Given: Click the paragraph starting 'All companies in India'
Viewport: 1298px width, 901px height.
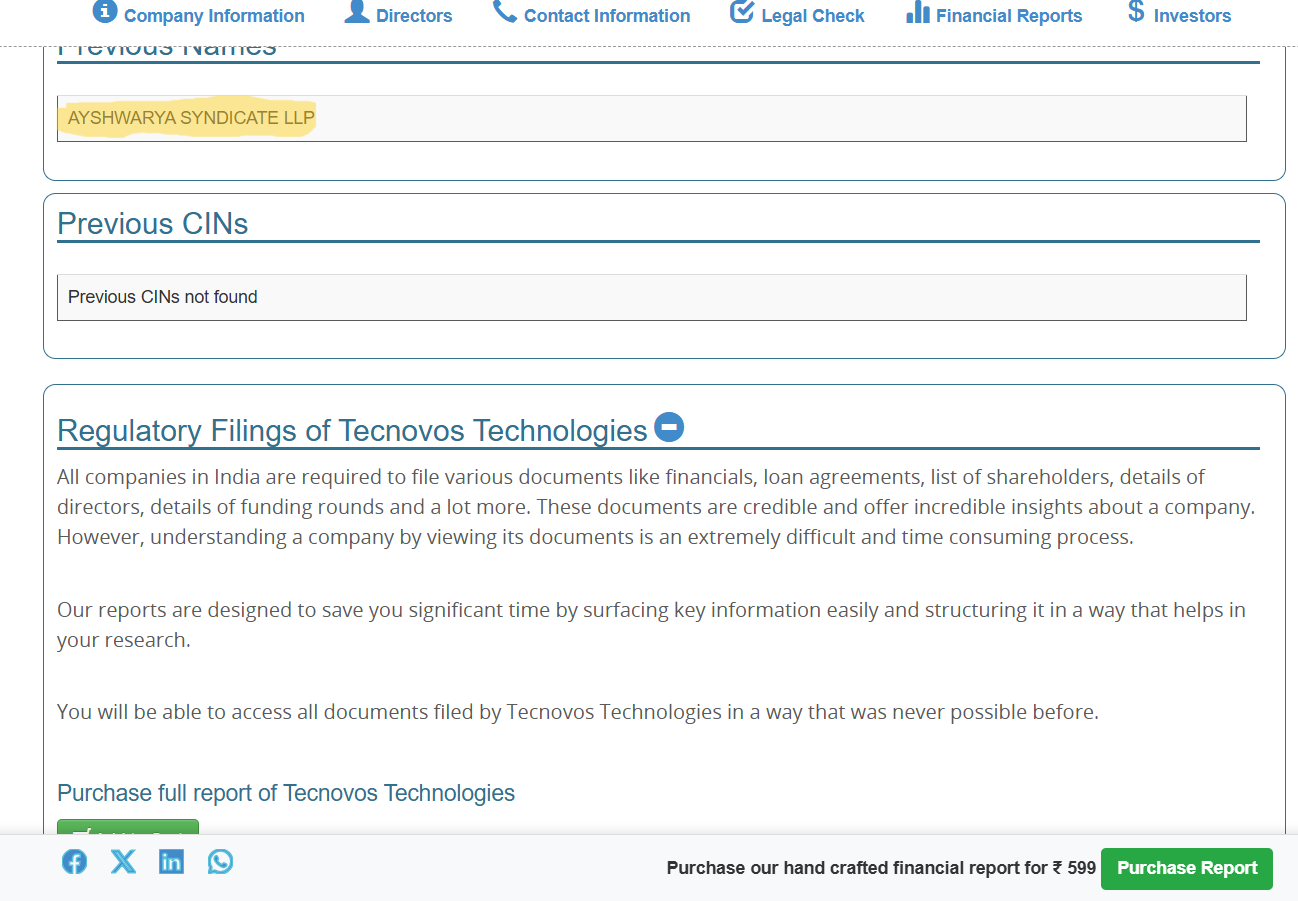Looking at the screenshot, I should 656,507.
